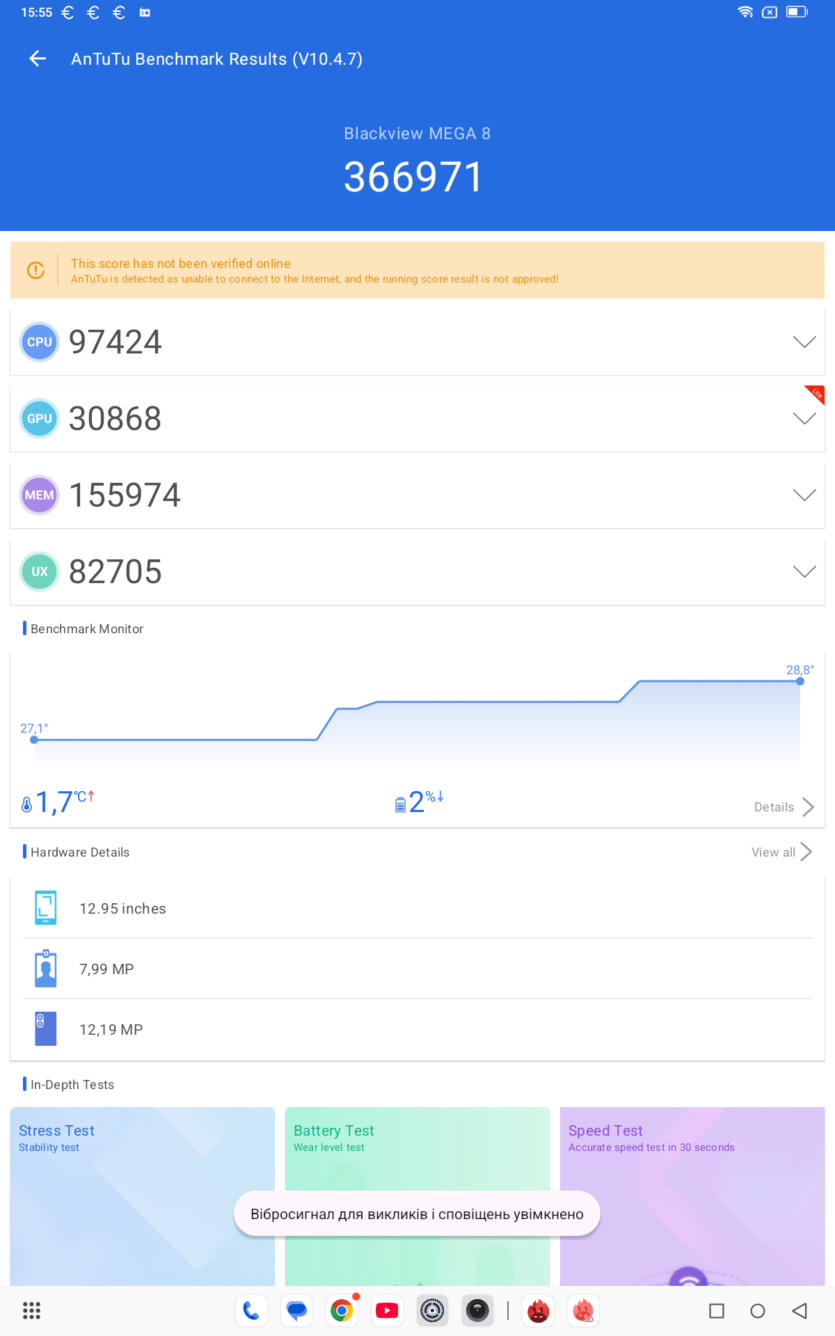Image resolution: width=835 pixels, height=1336 pixels.
Task: Tap the battery drop icon
Action: pyautogui.click(x=400, y=804)
